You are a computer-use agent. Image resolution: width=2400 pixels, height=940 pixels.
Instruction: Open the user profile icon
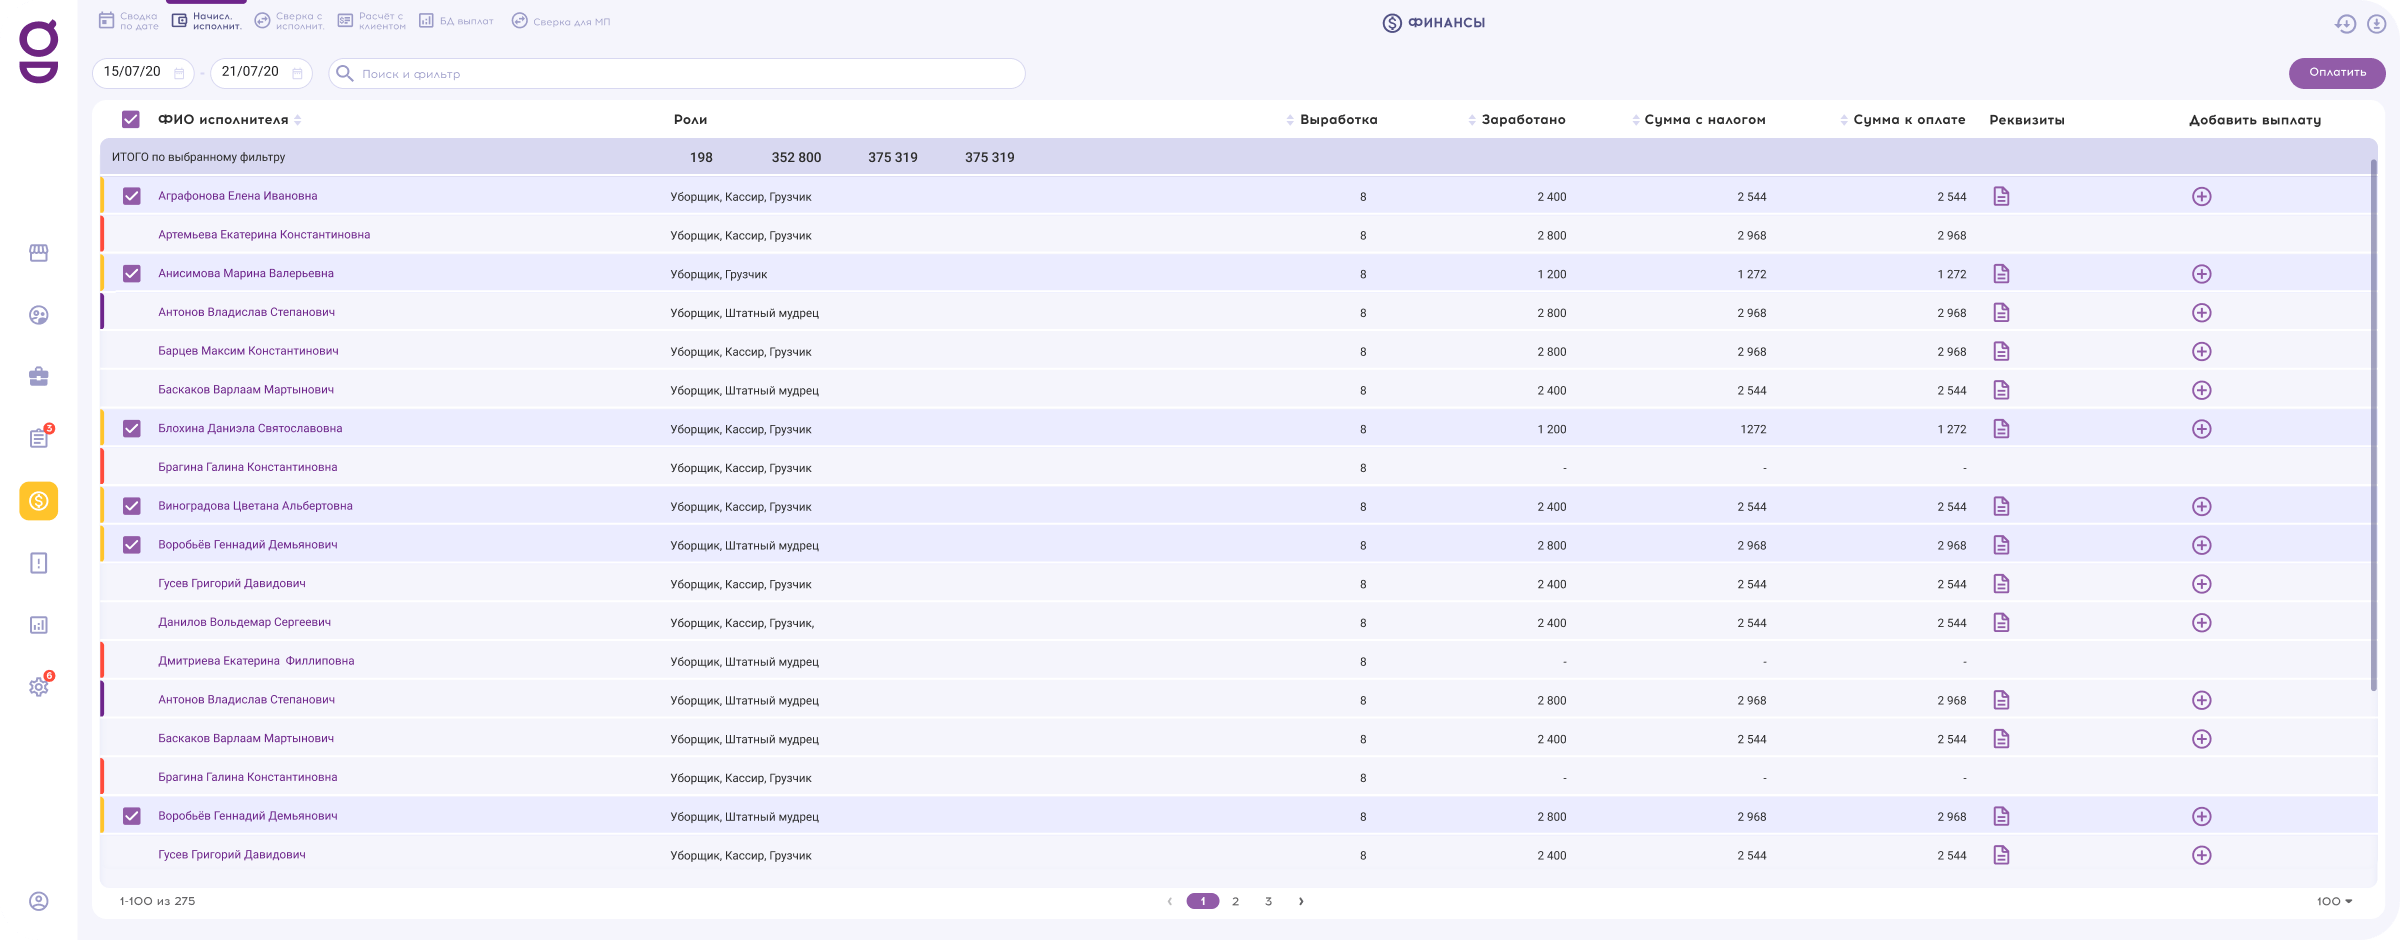(38, 901)
